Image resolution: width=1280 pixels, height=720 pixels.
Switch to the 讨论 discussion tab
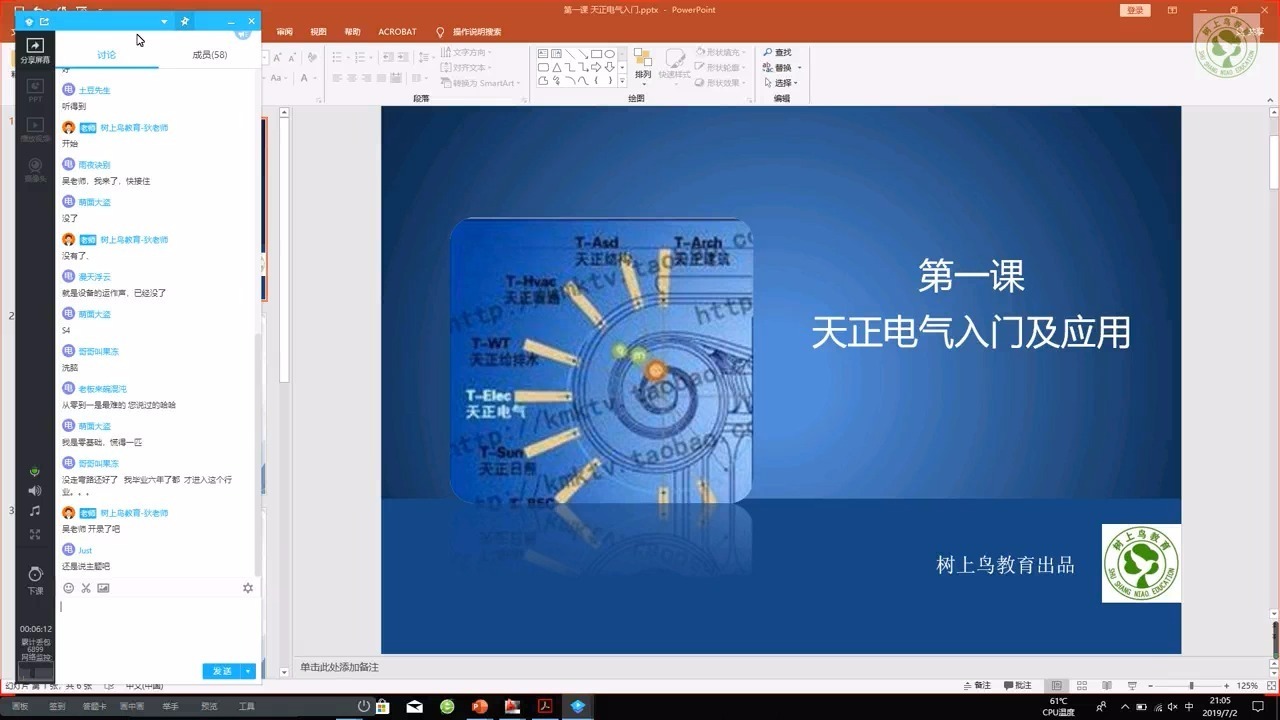point(107,55)
